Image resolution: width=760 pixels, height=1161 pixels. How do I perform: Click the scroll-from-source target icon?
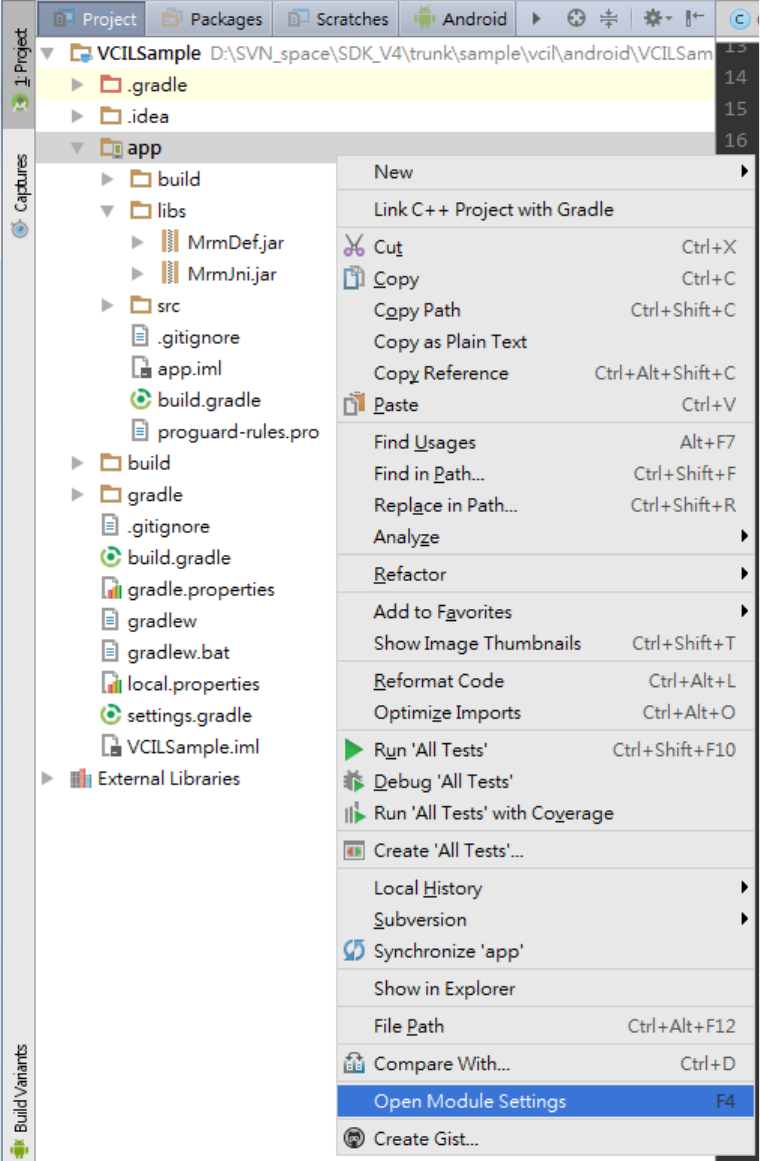pyautogui.click(x=576, y=19)
